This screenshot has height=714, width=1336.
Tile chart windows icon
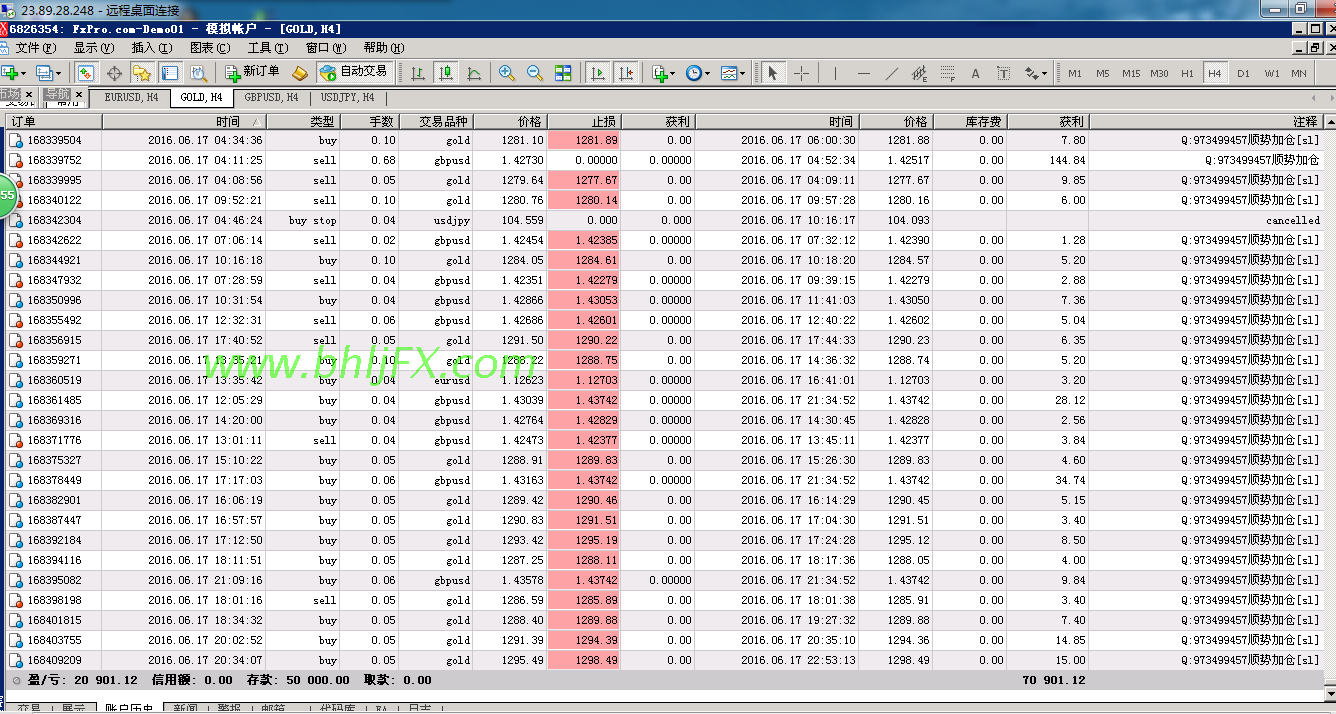point(563,73)
